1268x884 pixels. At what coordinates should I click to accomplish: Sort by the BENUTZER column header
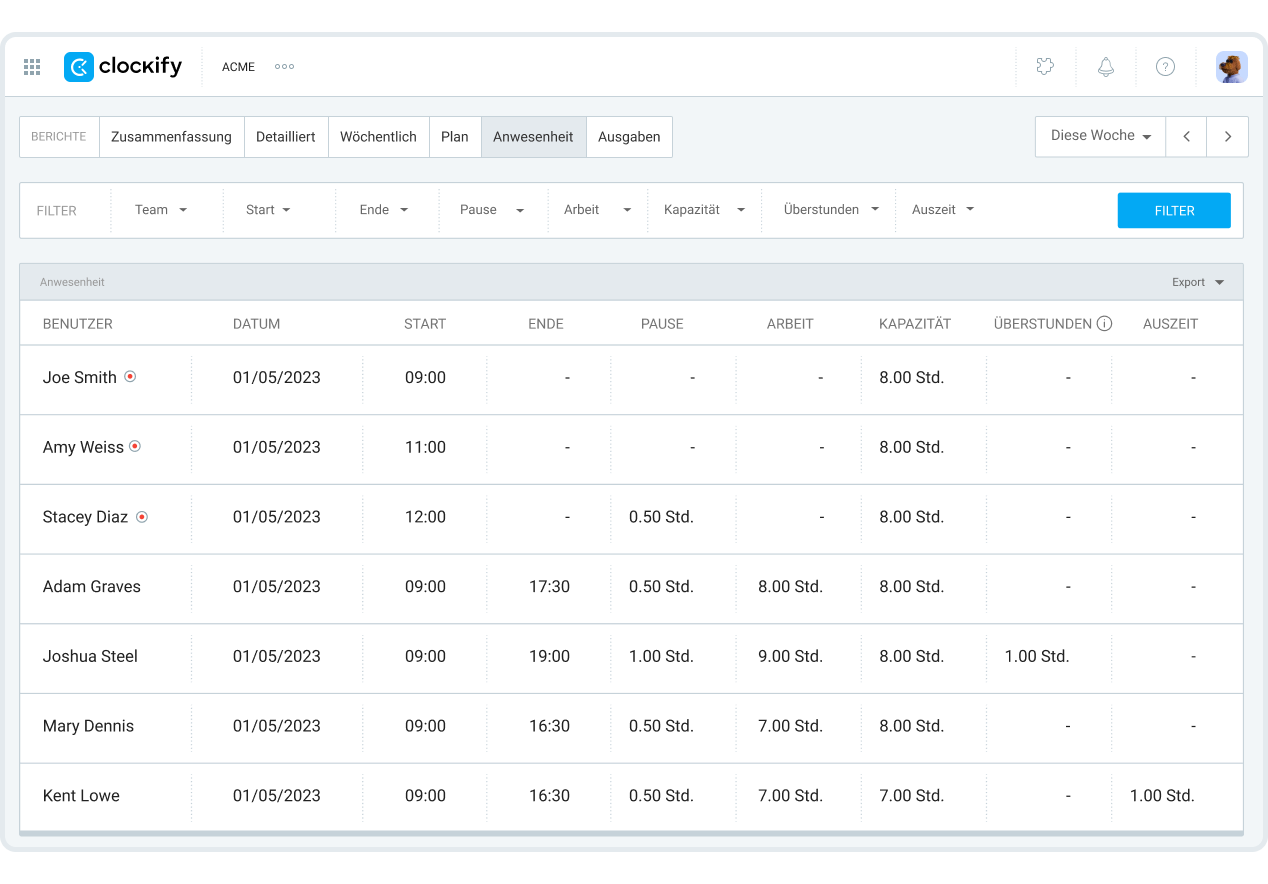tap(78, 324)
